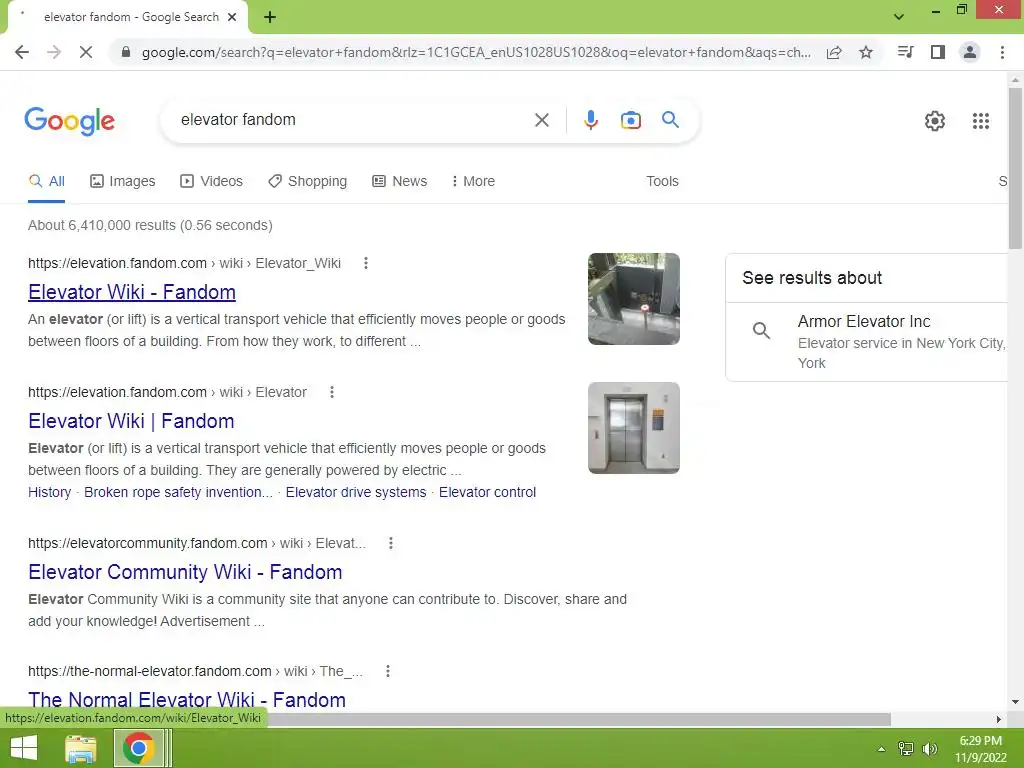Screen dimensions: 1024x768
Task: Click the forward navigation arrow
Action: [54, 52]
